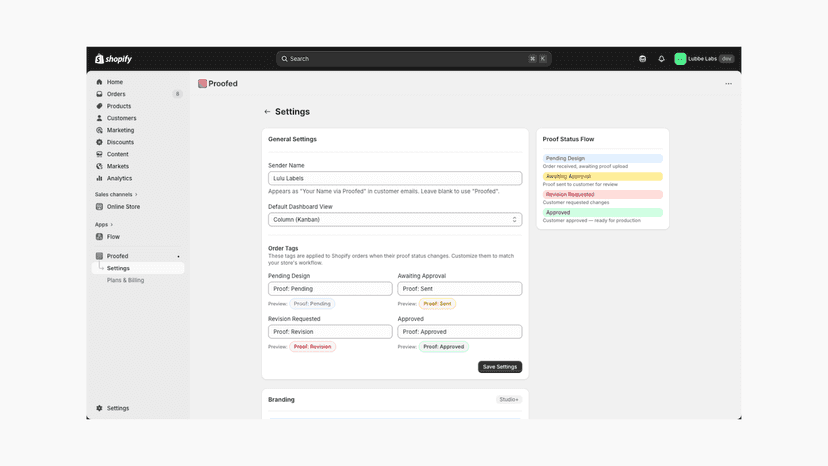Image resolution: width=828 pixels, height=466 pixels.
Task: Click the Revision Requested tag input
Action: (x=330, y=332)
